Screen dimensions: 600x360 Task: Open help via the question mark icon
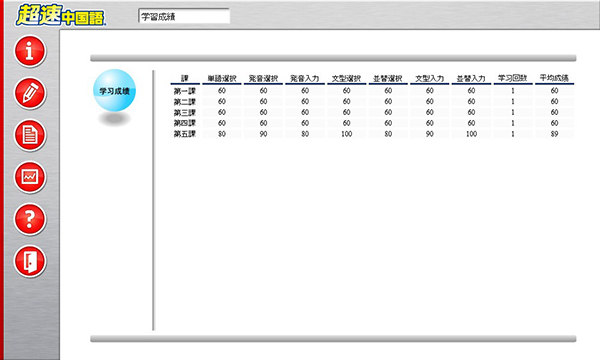(x=30, y=219)
